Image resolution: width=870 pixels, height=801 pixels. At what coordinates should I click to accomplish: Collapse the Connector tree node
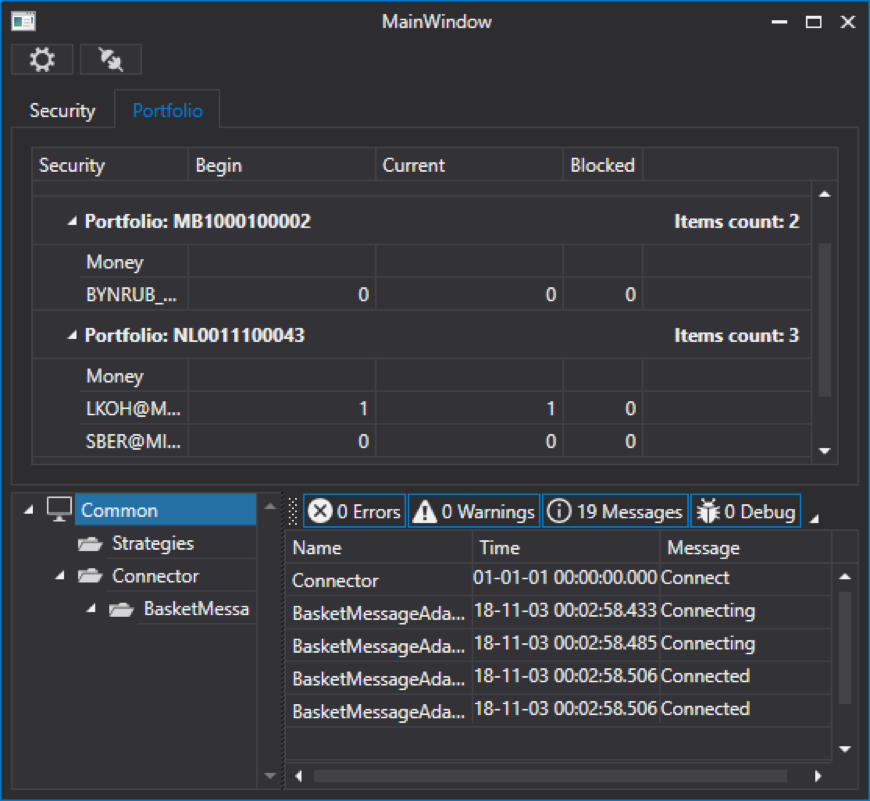[60, 576]
